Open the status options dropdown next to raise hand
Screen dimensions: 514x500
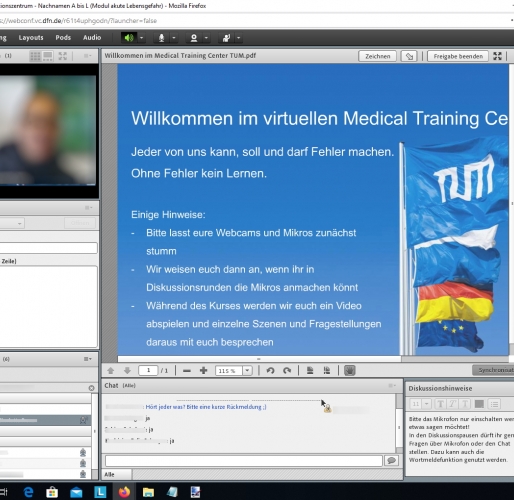(238, 38)
